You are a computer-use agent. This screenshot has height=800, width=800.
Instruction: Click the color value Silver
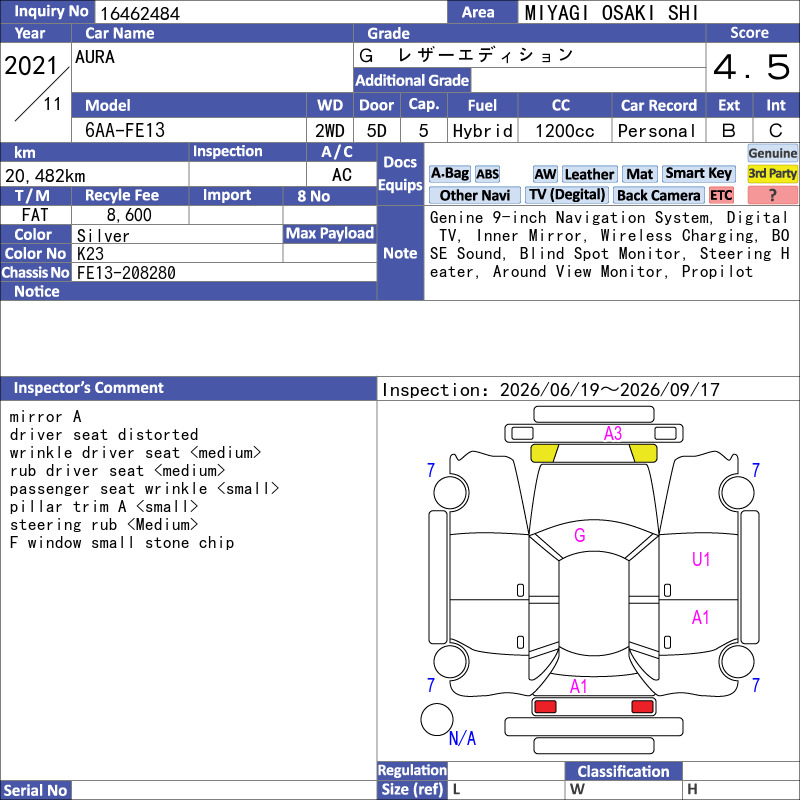point(103,236)
